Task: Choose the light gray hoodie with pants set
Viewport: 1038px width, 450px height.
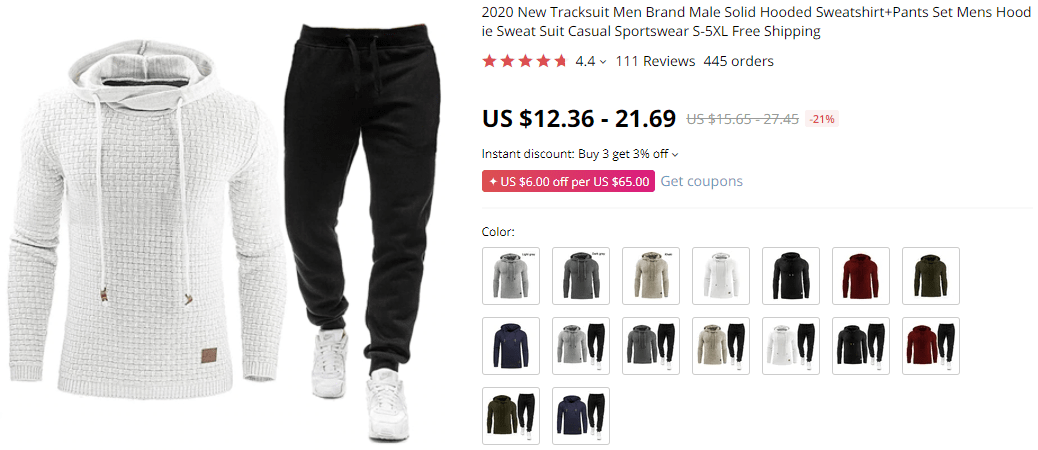Action: coord(581,346)
